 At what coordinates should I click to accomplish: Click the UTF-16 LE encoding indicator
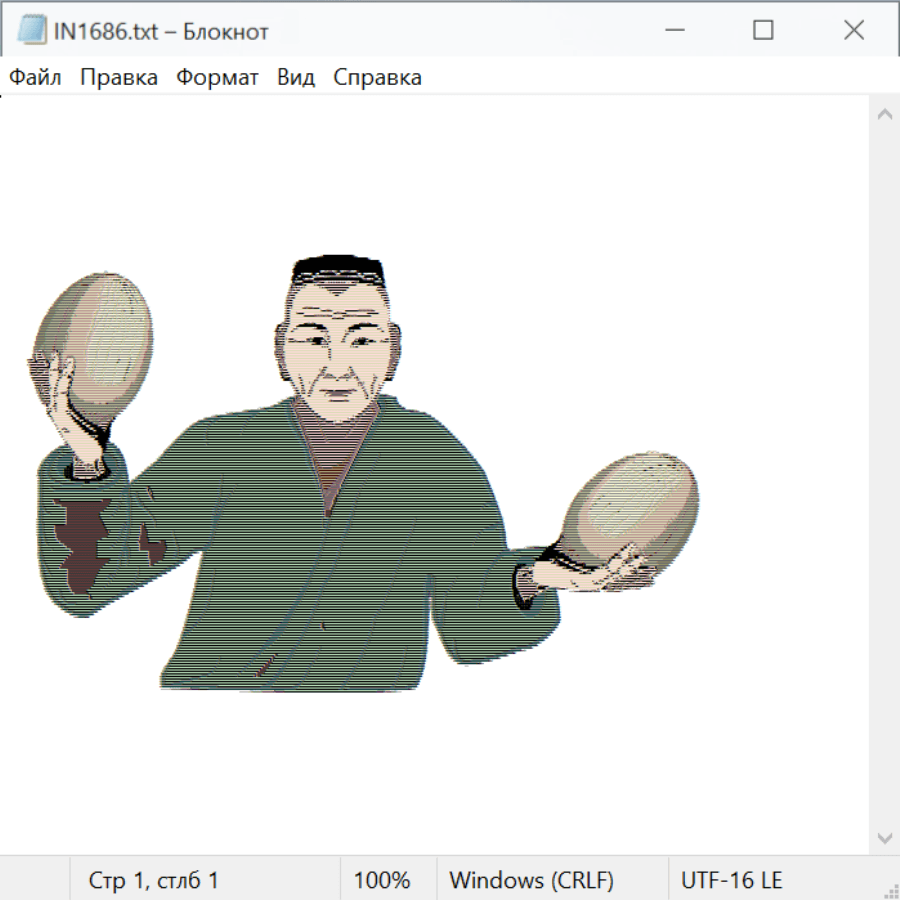[732, 881]
